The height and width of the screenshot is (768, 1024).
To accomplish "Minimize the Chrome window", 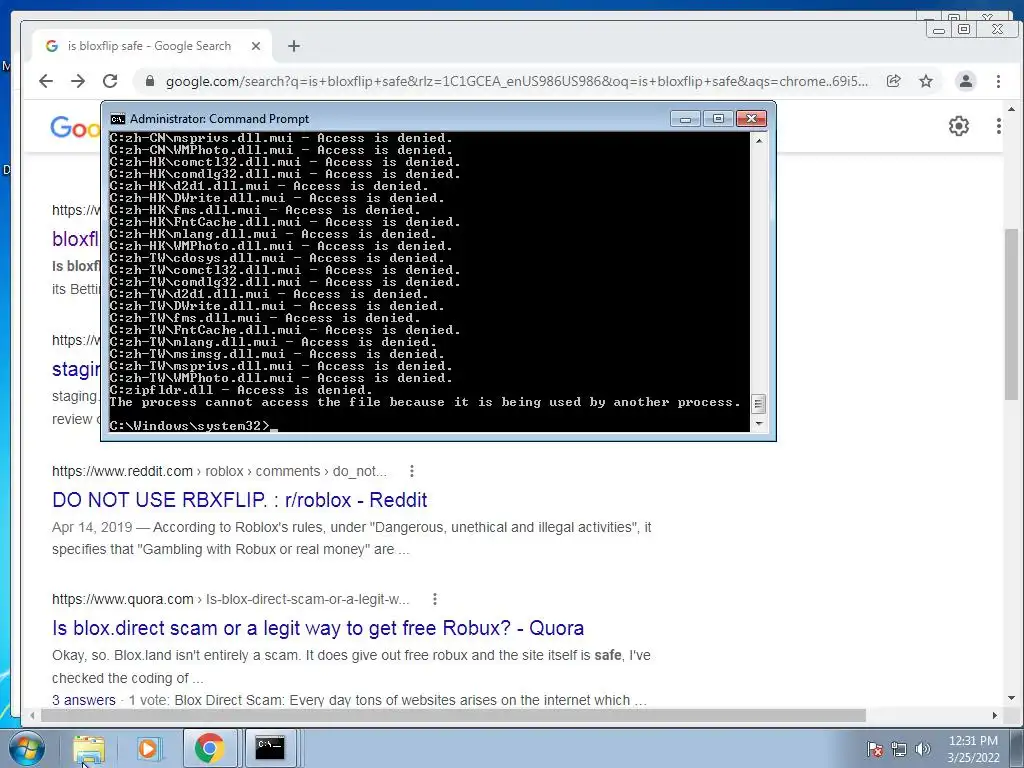I will coord(939,29).
